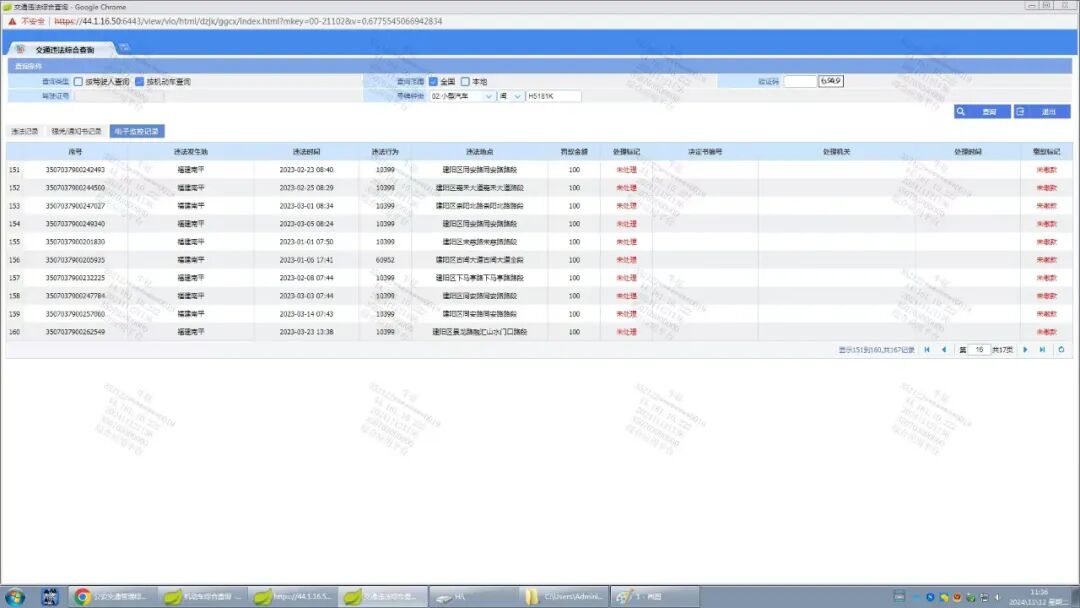Viewport: 1080px width, 608px height.
Task: Click the captcha image 6949
Action: click(x=831, y=81)
